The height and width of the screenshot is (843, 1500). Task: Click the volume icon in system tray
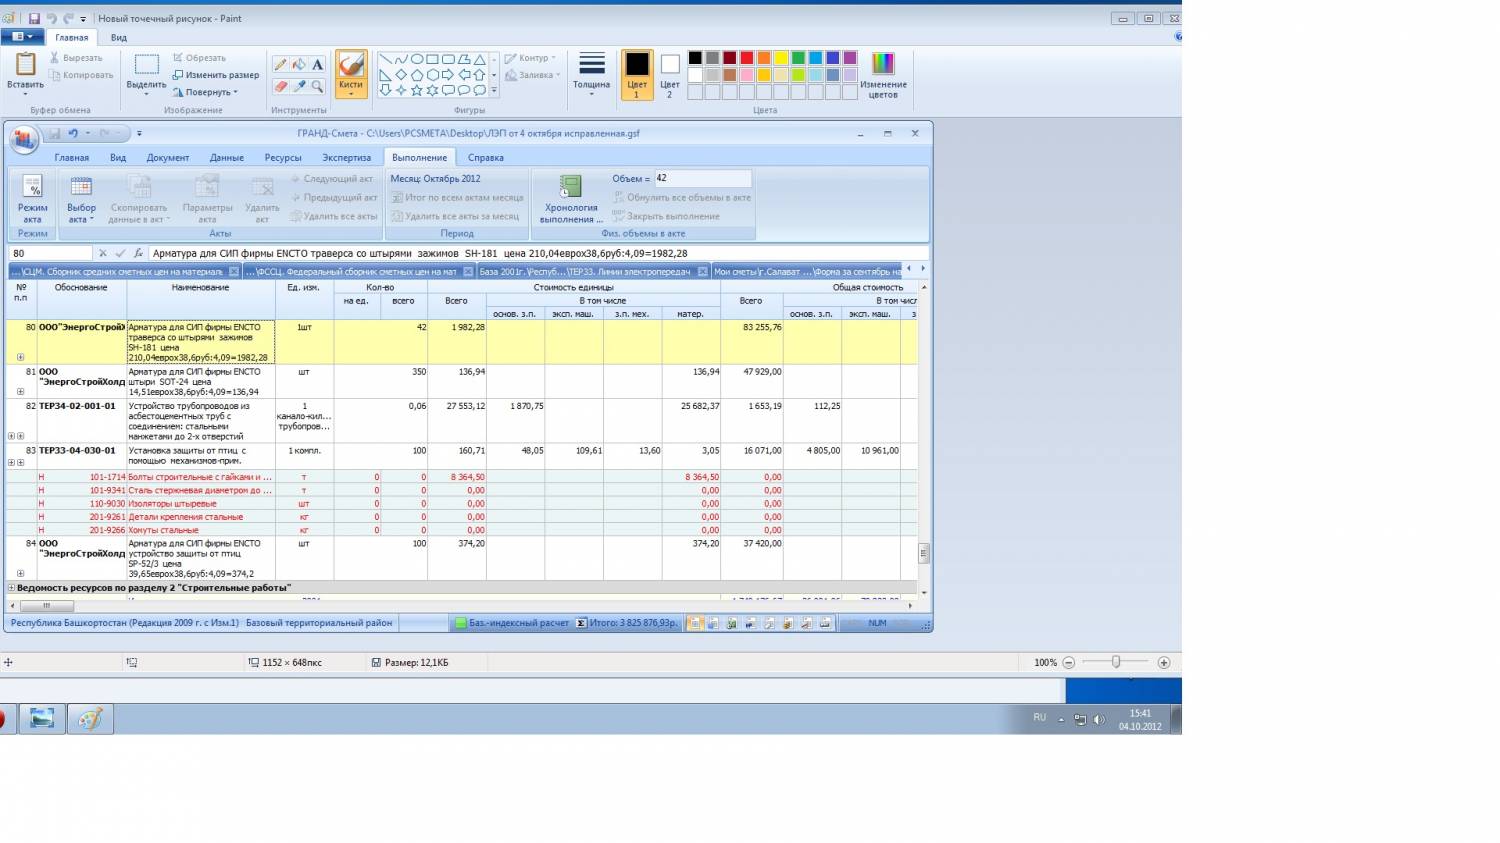point(1099,720)
